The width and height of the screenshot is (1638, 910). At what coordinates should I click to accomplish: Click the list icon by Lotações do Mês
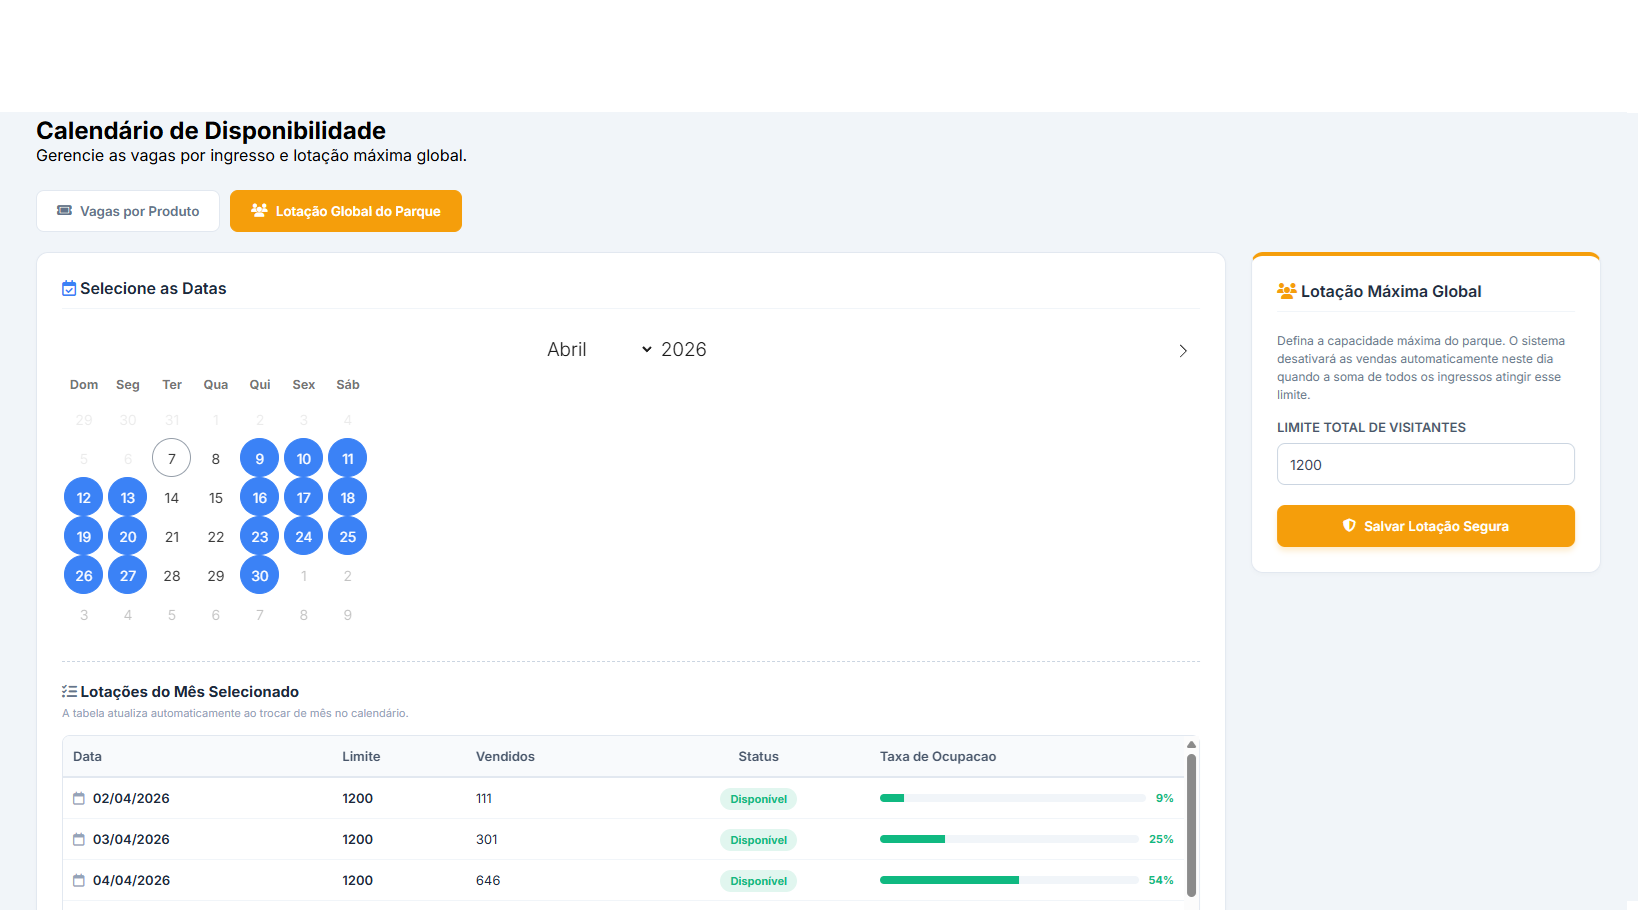(x=69, y=692)
